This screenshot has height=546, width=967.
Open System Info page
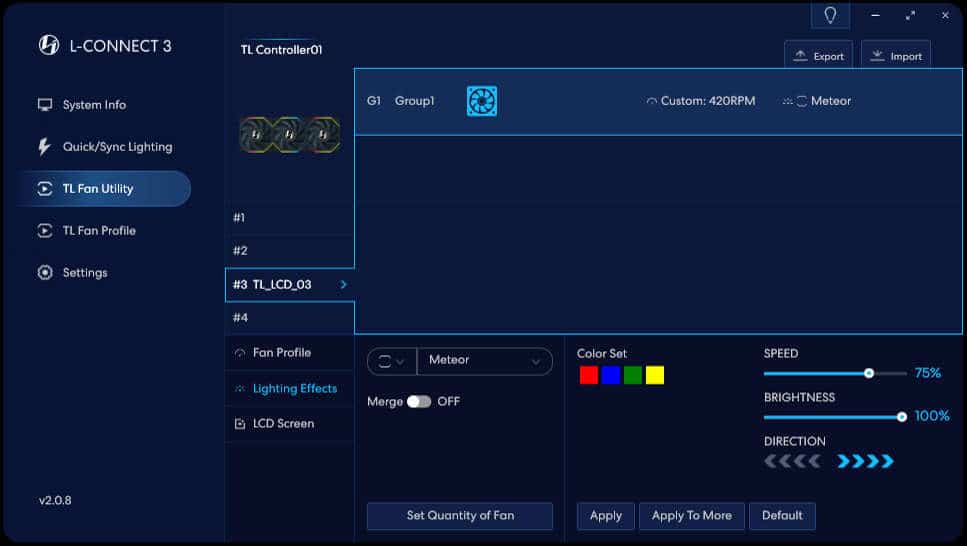click(x=94, y=105)
